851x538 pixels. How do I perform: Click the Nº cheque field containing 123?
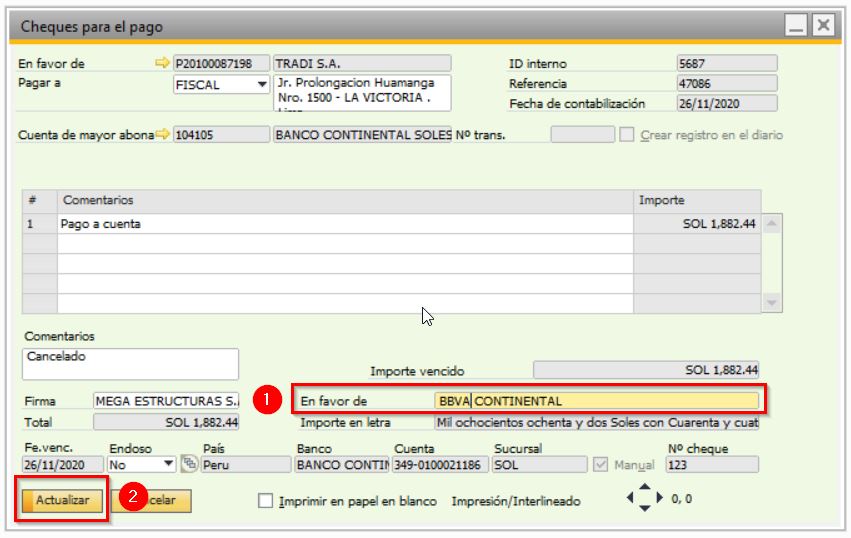point(710,465)
